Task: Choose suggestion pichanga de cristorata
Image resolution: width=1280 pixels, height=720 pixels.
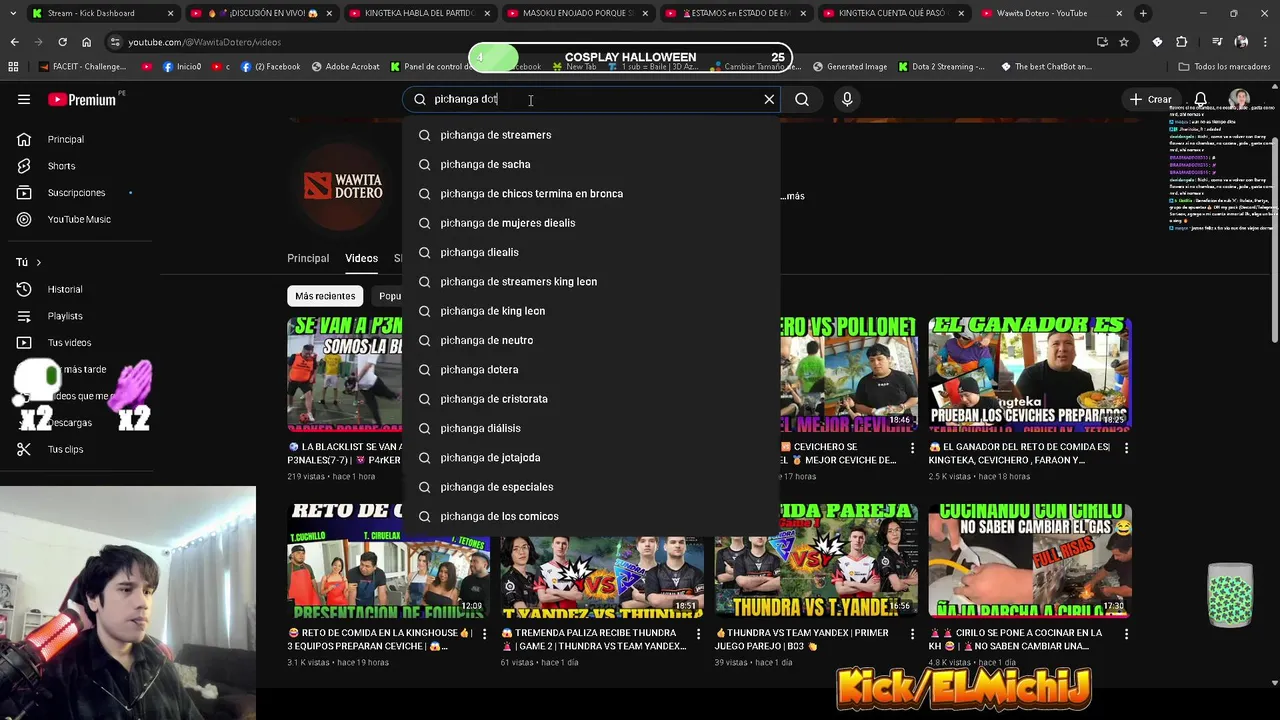Action: [590, 399]
